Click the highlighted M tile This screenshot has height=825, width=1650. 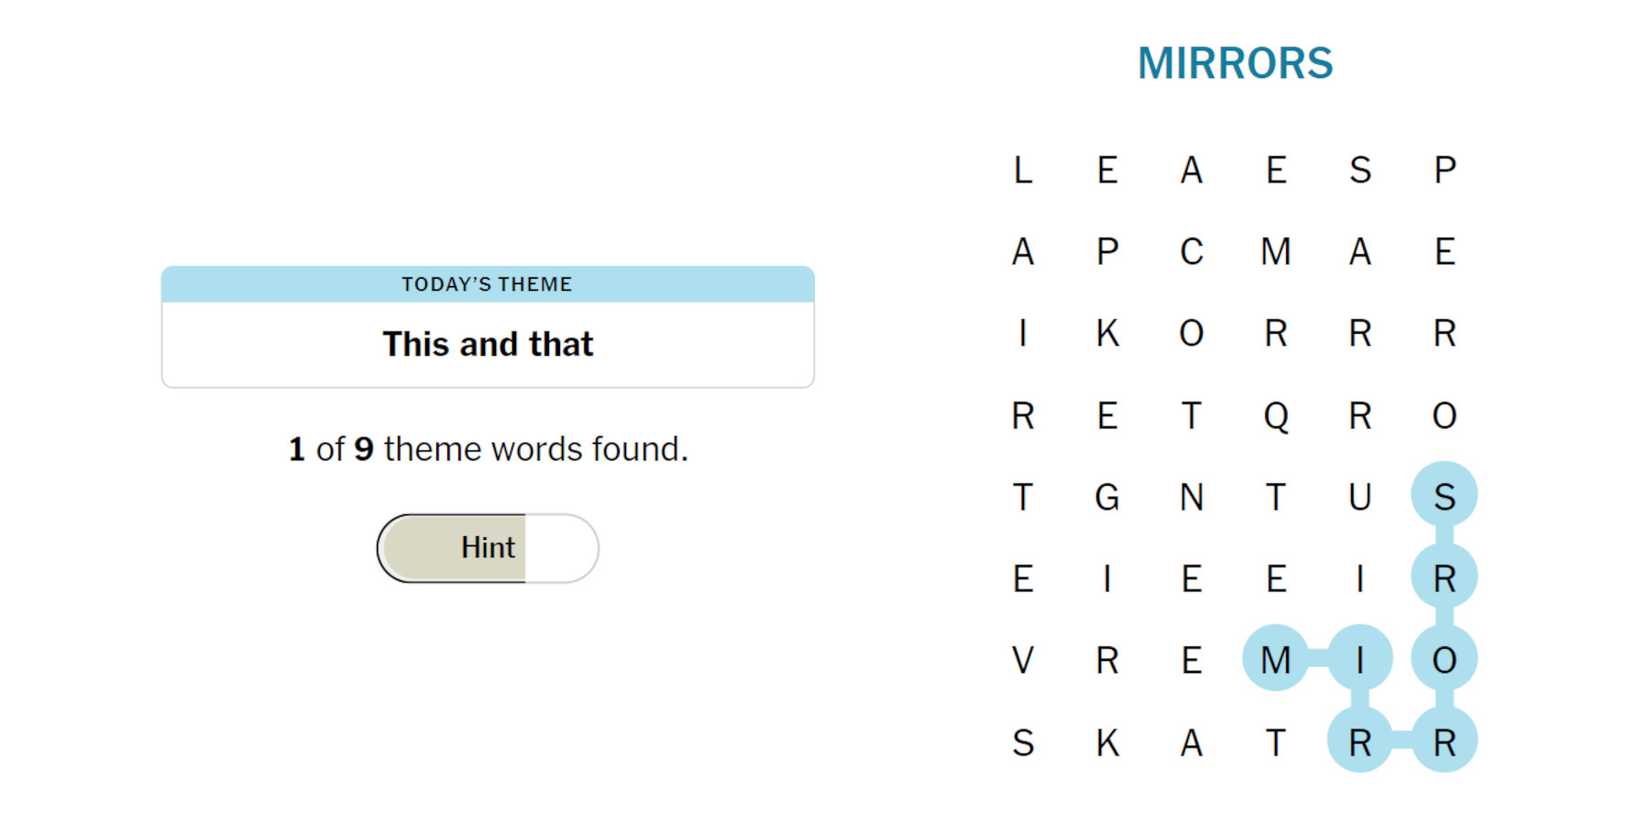(x=1275, y=660)
